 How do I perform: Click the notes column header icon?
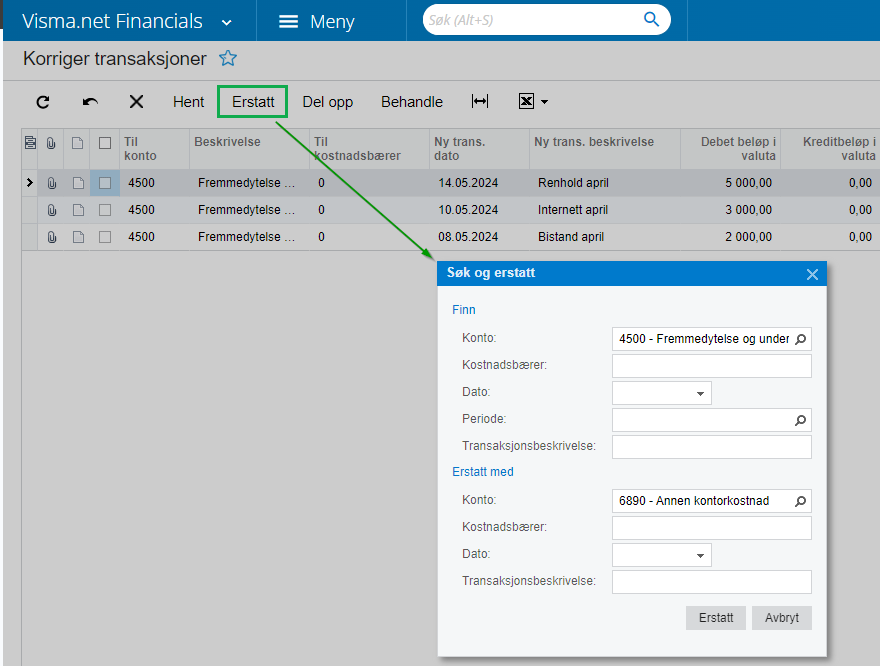pos(77,143)
